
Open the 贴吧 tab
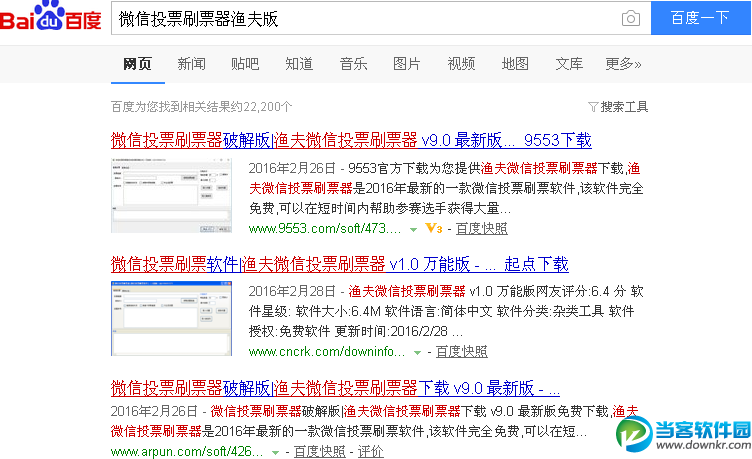(245, 64)
